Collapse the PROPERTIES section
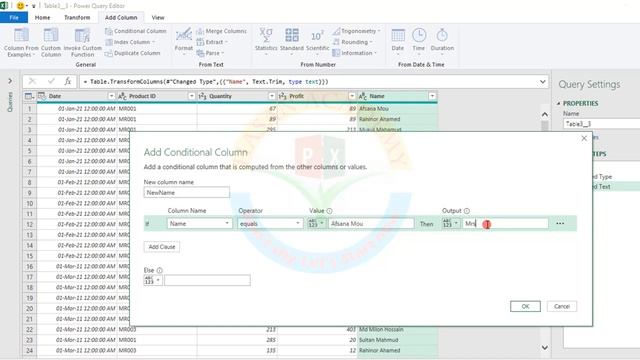This screenshot has height=360, width=640. pos(559,104)
